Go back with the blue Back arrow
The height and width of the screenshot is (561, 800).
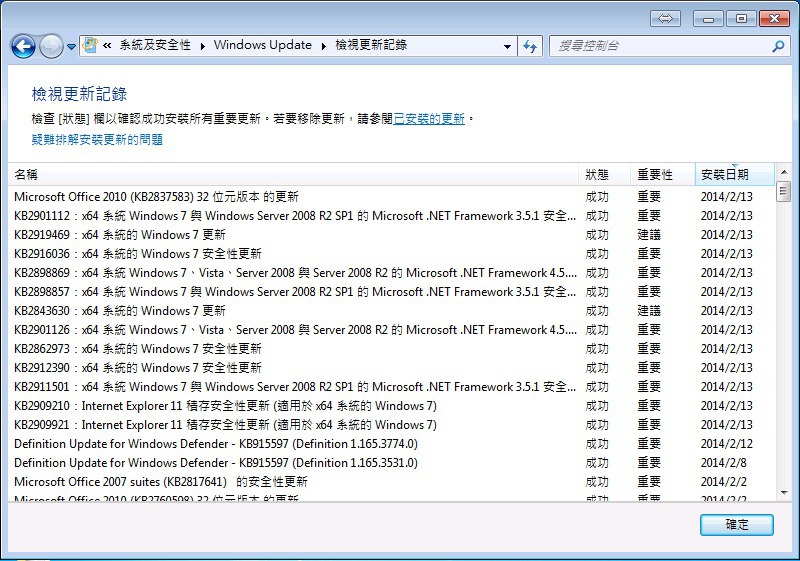(x=23, y=47)
